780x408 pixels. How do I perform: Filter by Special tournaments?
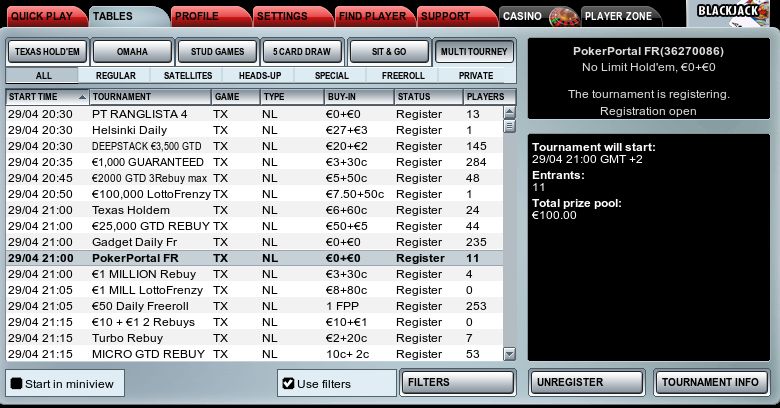point(331,76)
